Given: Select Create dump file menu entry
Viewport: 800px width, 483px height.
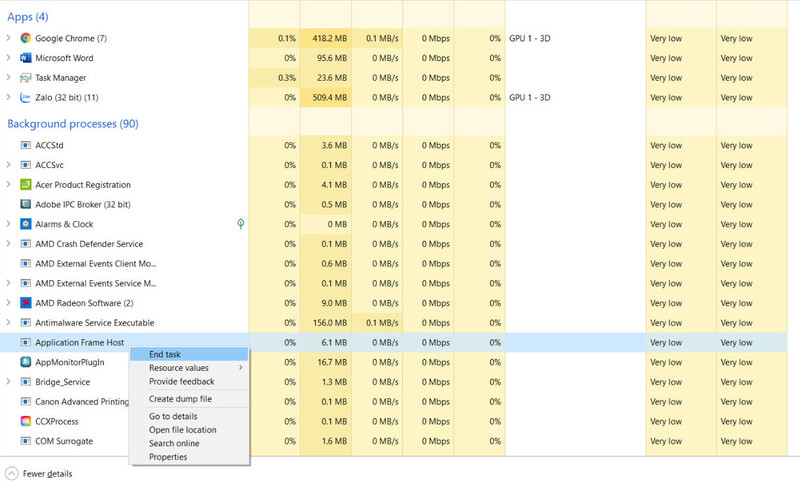Looking at the screenshot, I should [189, 399].
